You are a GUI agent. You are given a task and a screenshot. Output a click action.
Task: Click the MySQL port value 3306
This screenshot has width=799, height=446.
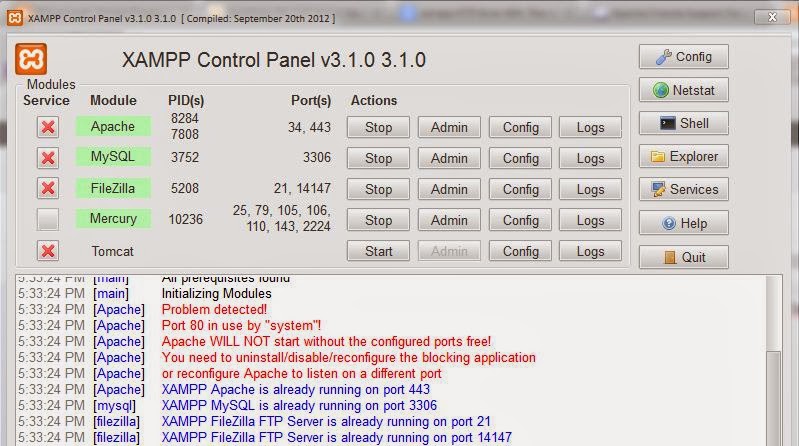317,158
